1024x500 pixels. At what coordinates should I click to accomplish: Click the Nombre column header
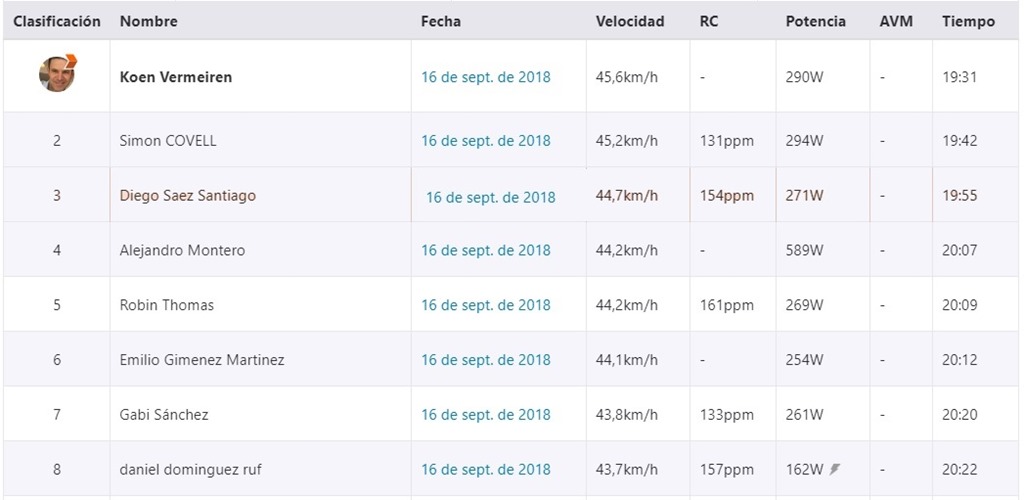coord(149,22)
